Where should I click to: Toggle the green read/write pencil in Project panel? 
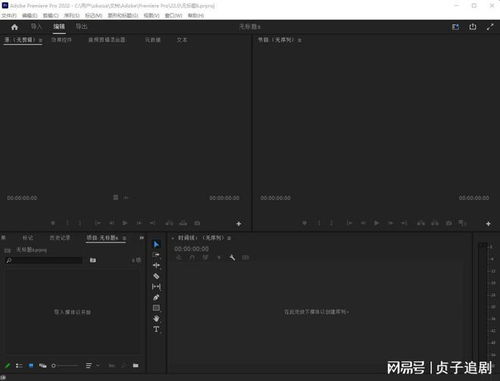point(7,366)
